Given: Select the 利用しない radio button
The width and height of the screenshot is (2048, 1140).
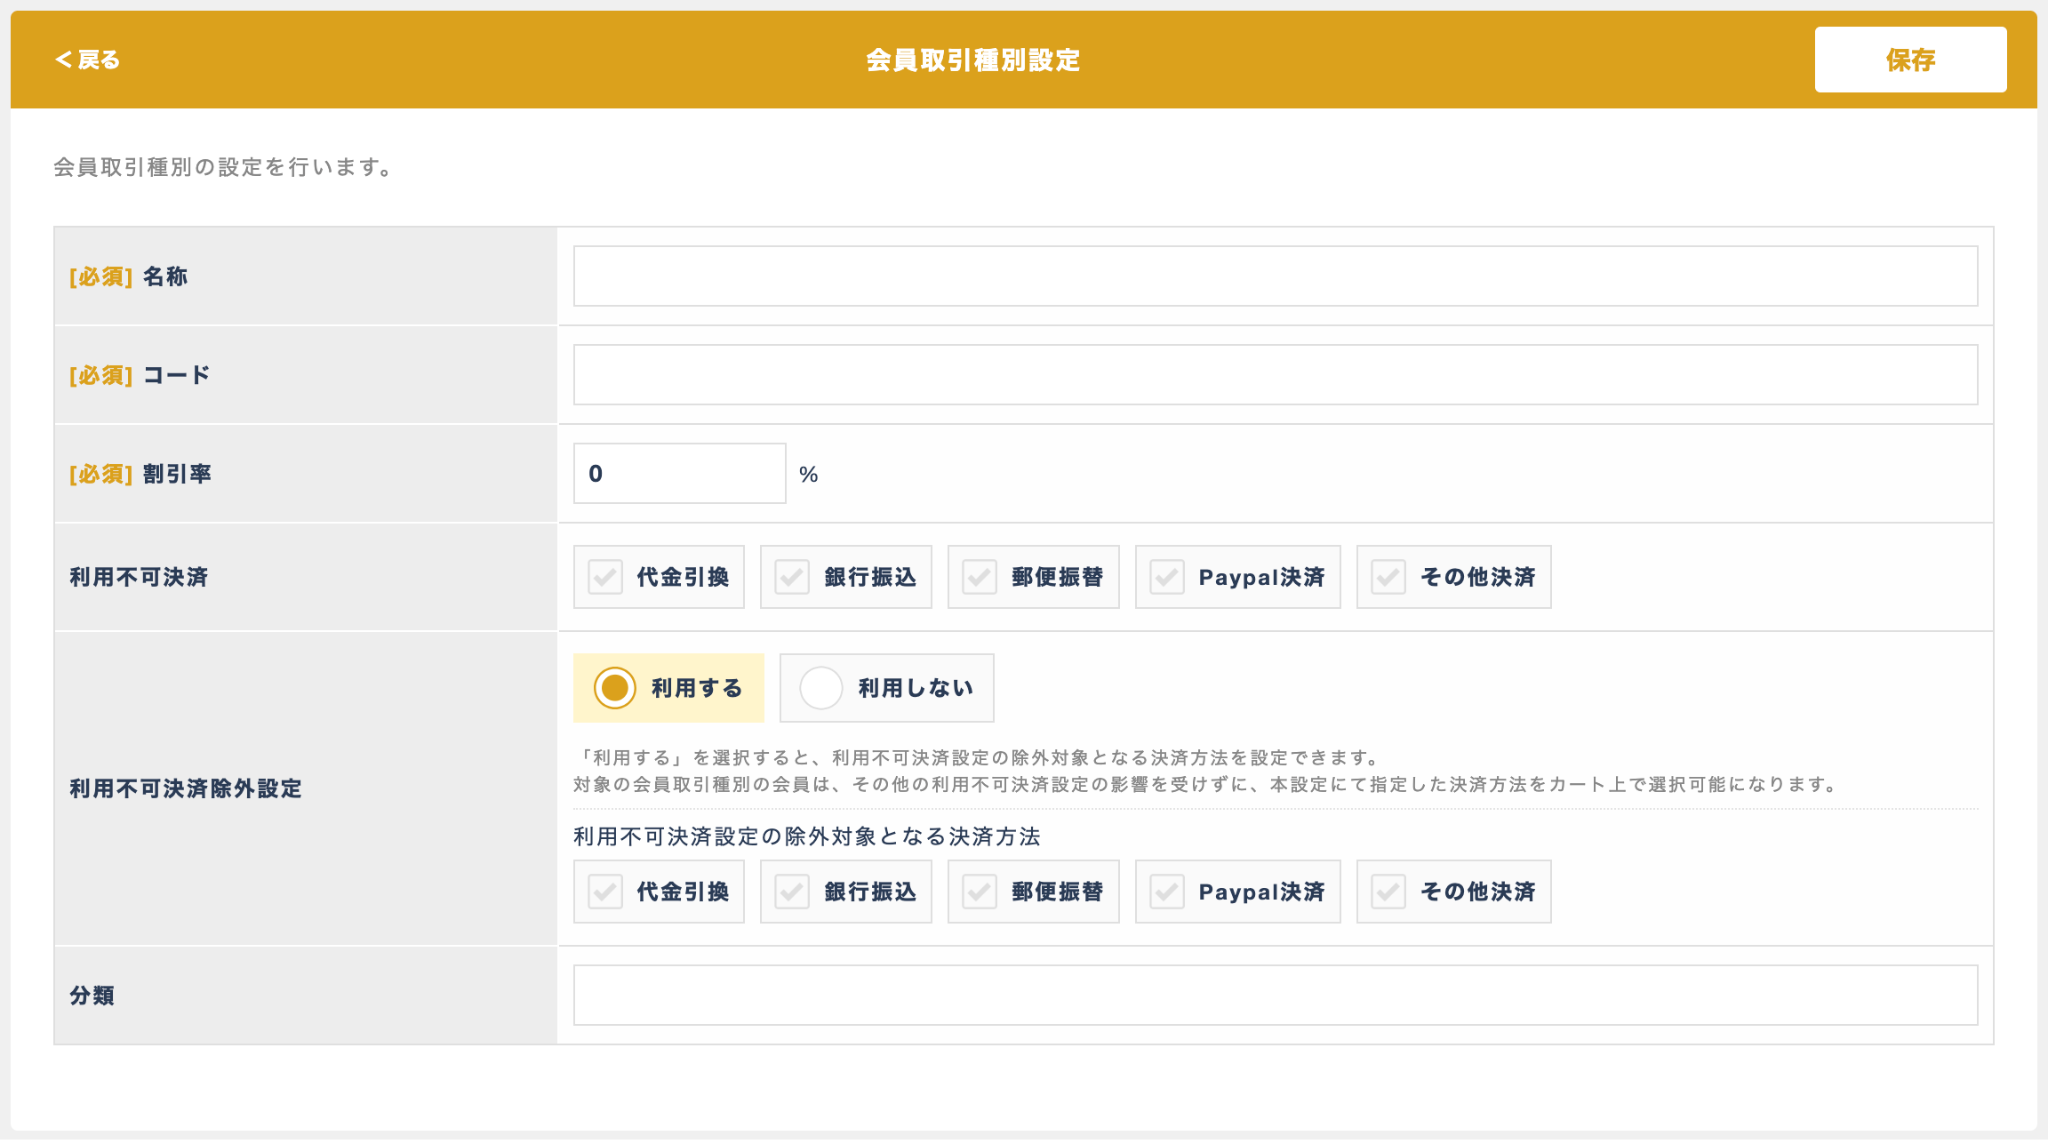Looking at the screenshot, I should (x=821, y=688).
